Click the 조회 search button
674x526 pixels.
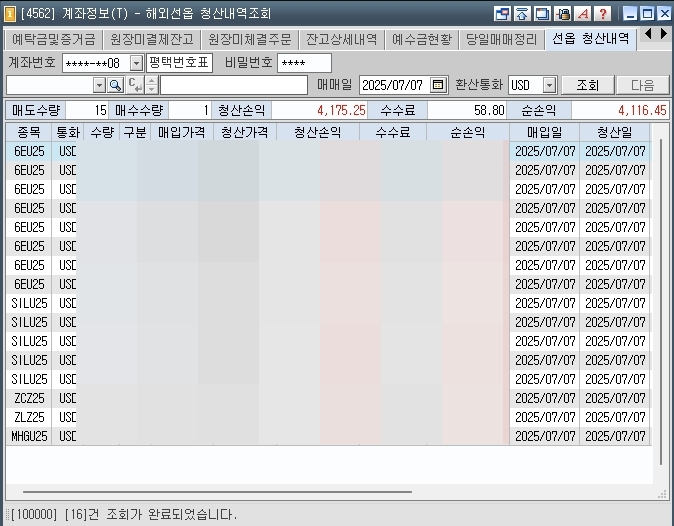(588, 85)
